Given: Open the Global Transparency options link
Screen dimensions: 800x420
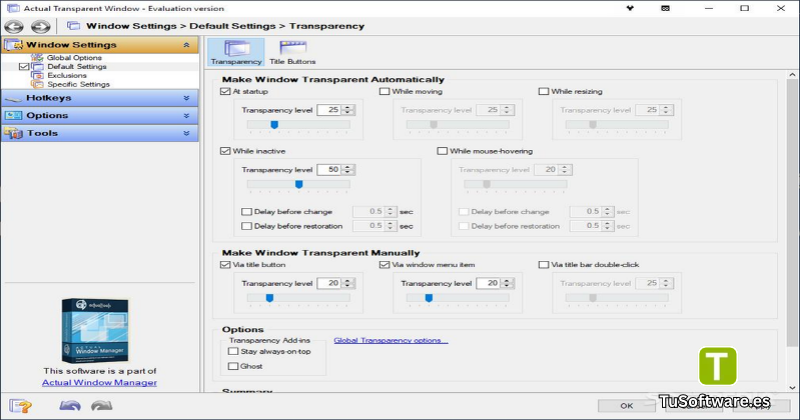Looking at the screenshot, I should 391,340.
